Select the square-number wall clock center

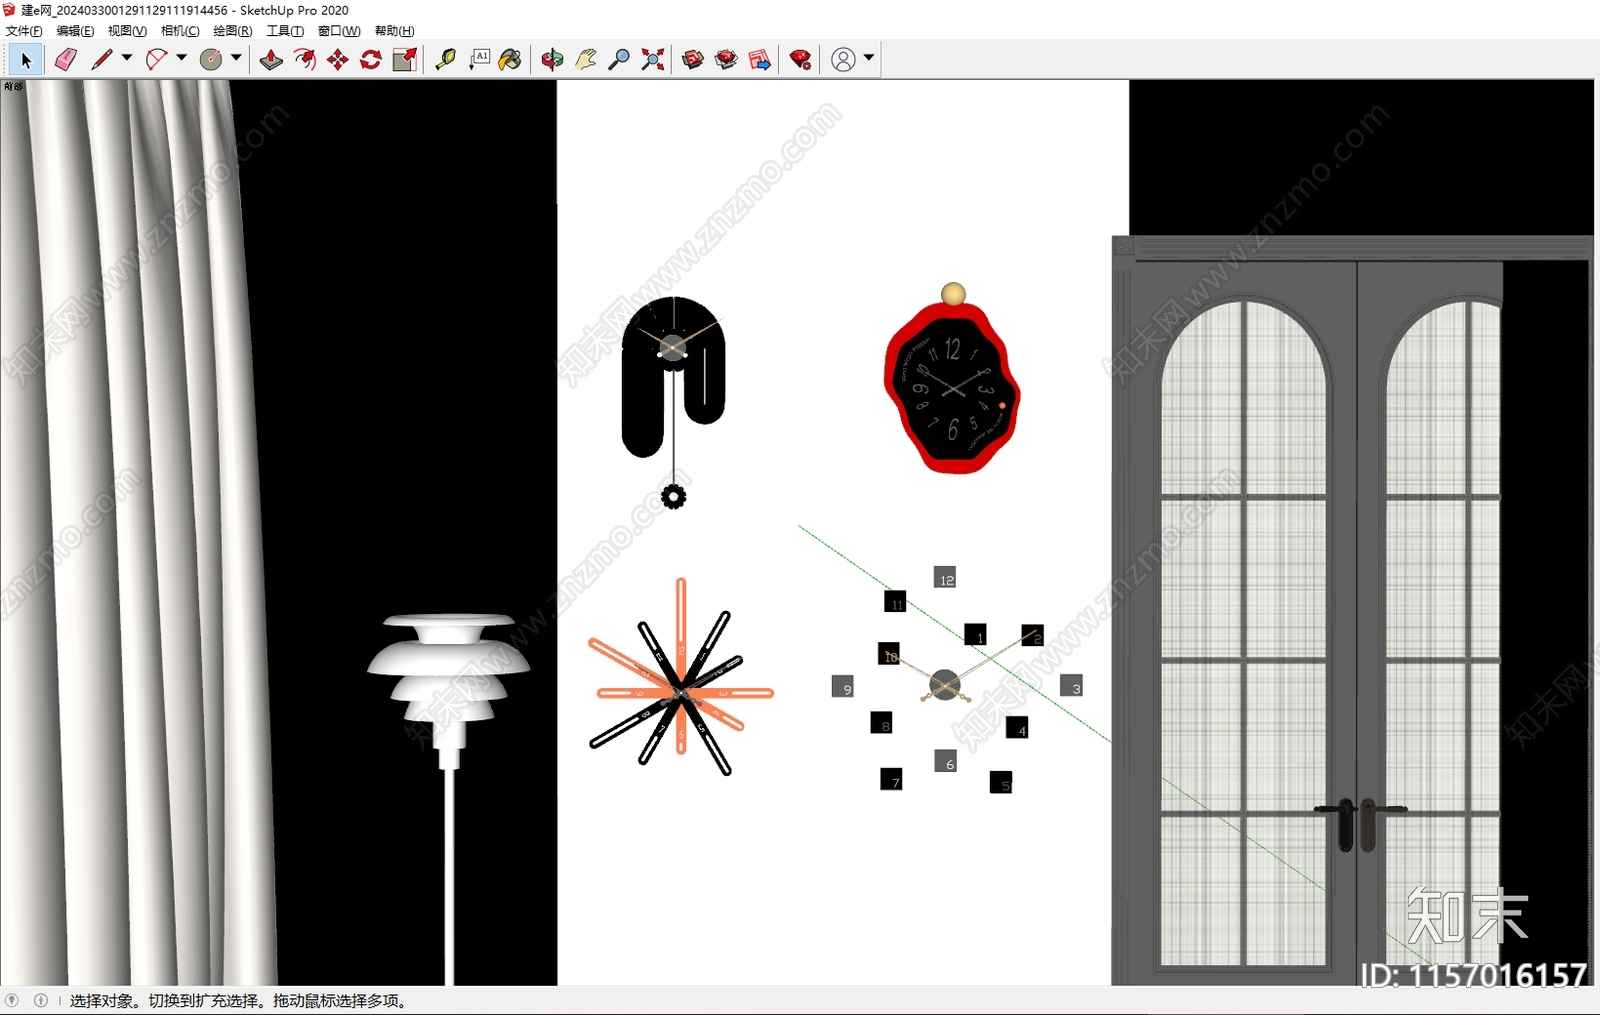(944, 685)
